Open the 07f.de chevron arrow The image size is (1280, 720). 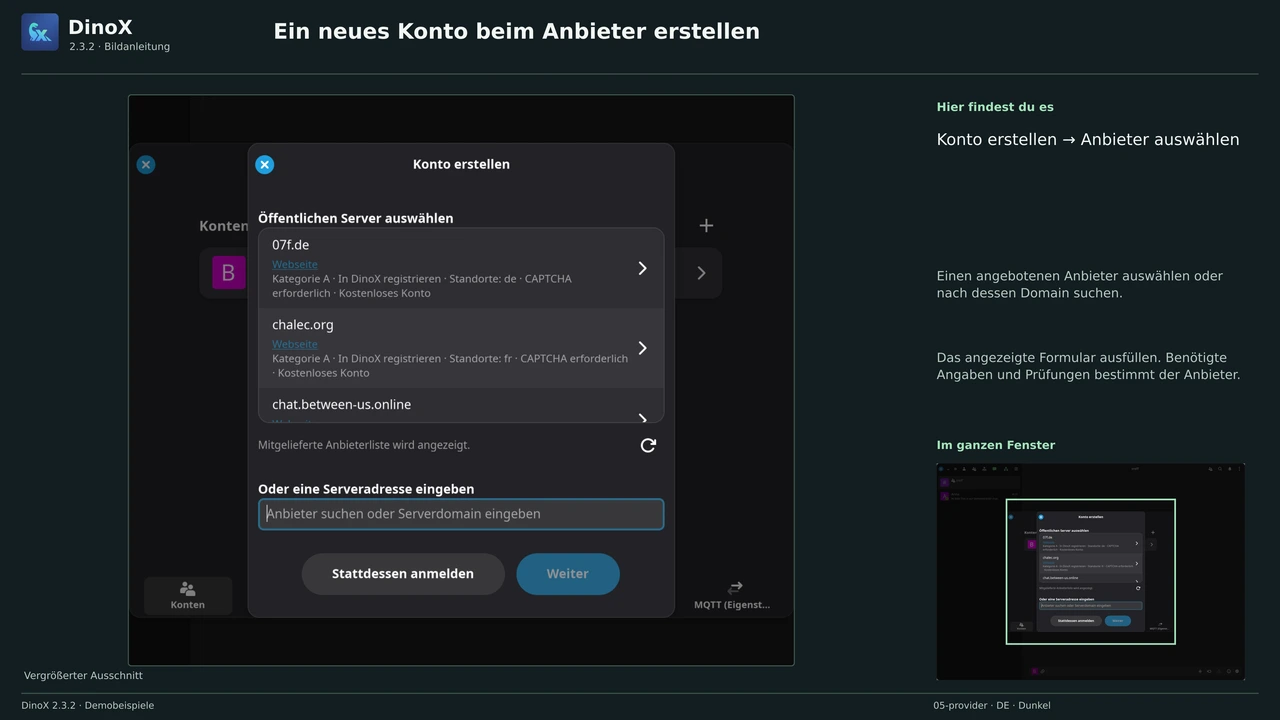coord(642,268)
